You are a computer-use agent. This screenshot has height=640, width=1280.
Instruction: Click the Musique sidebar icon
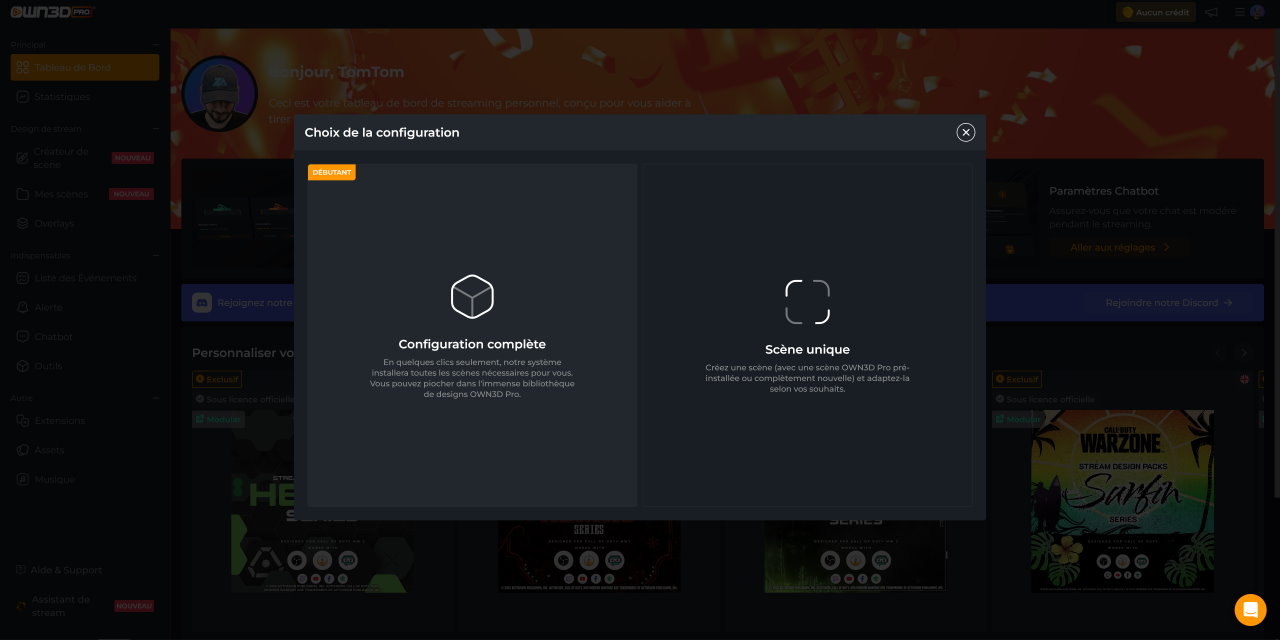coord(23,479)
